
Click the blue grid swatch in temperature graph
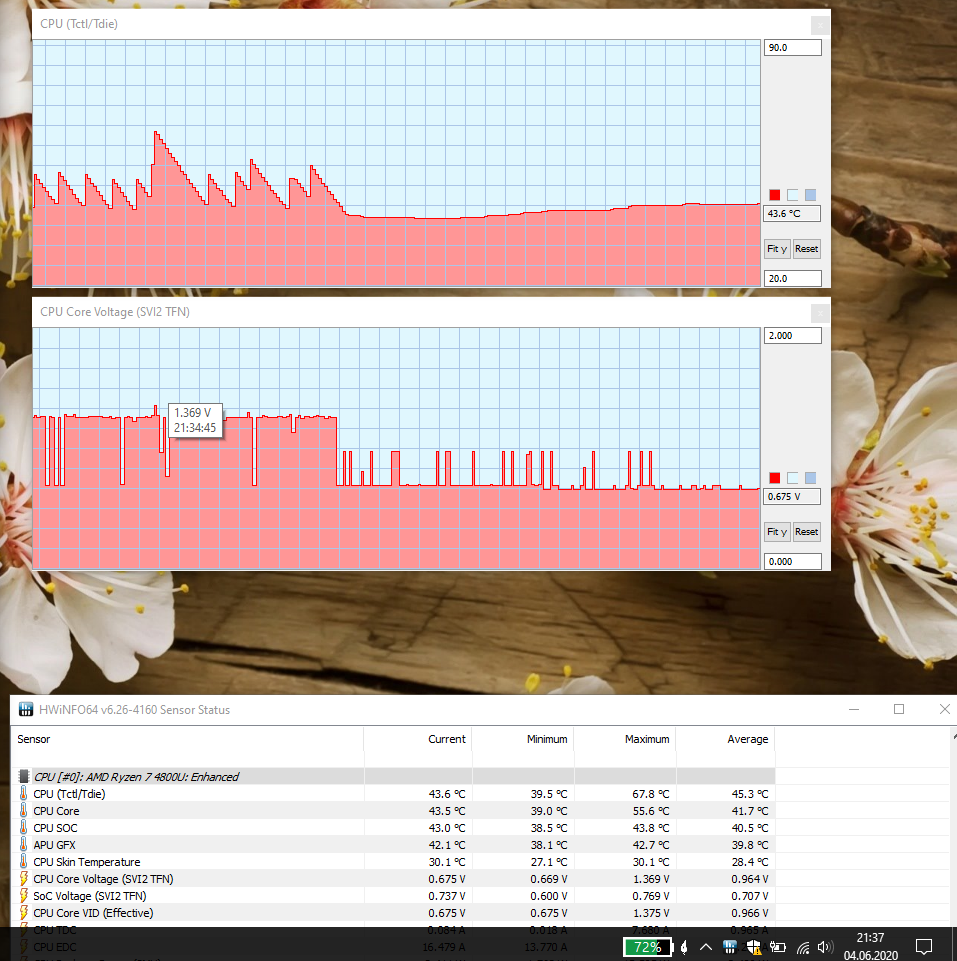point(810,195)
